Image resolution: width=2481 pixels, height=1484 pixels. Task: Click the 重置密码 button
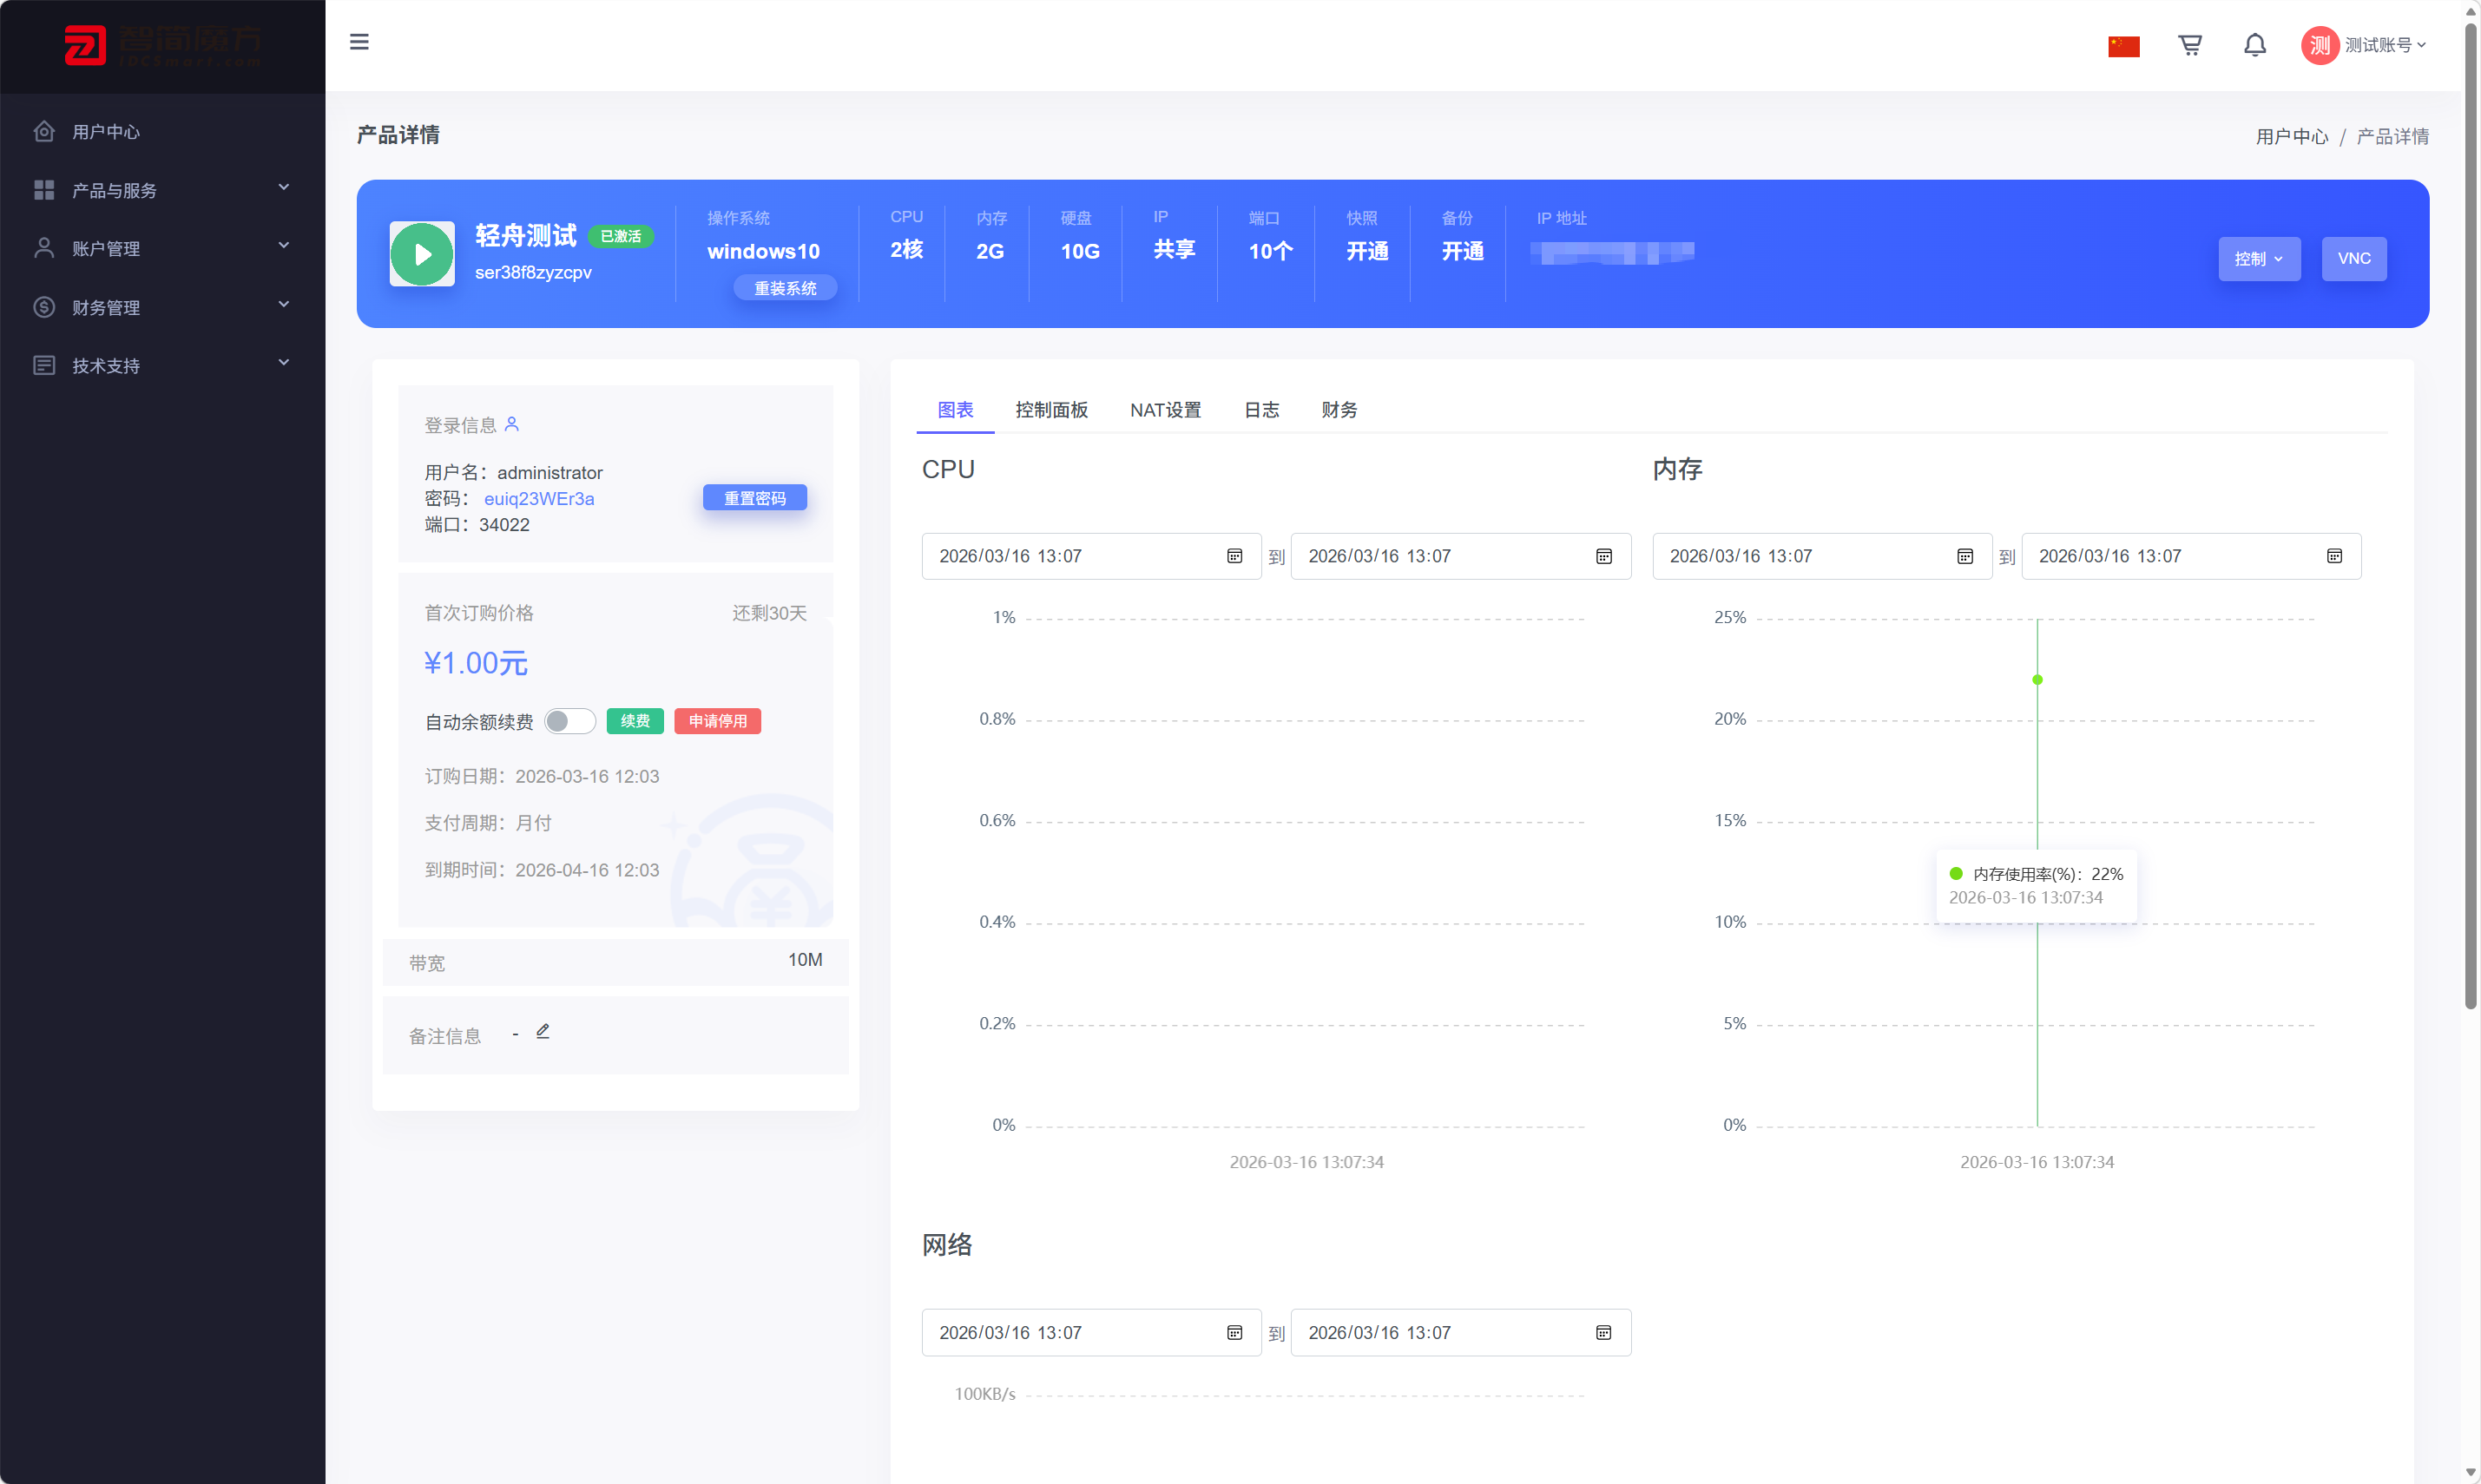pos(754,498)
